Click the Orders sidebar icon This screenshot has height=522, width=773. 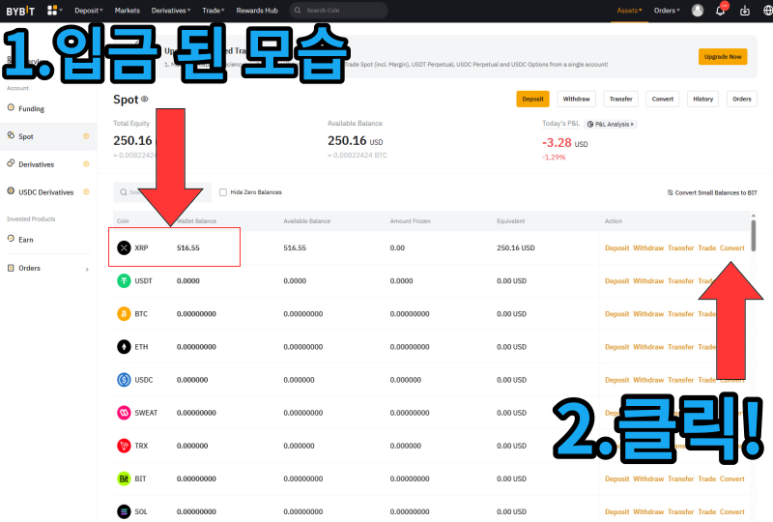coord(11,268)
